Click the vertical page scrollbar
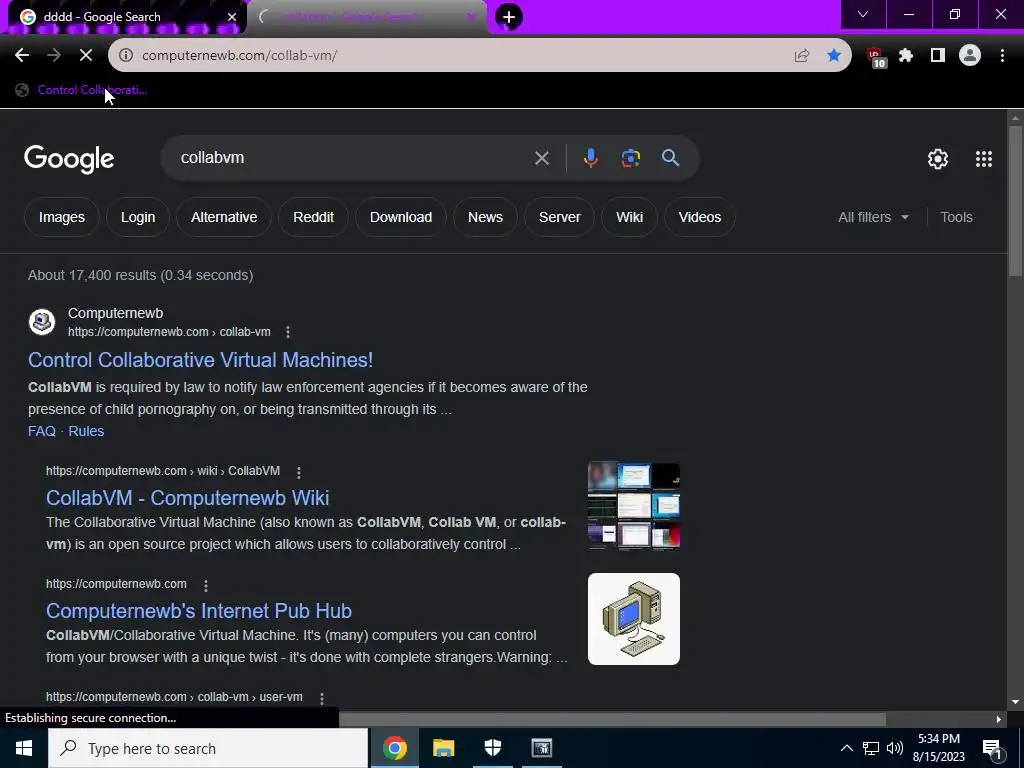This screenshot has width=1024, height=768. (1015, 202)
